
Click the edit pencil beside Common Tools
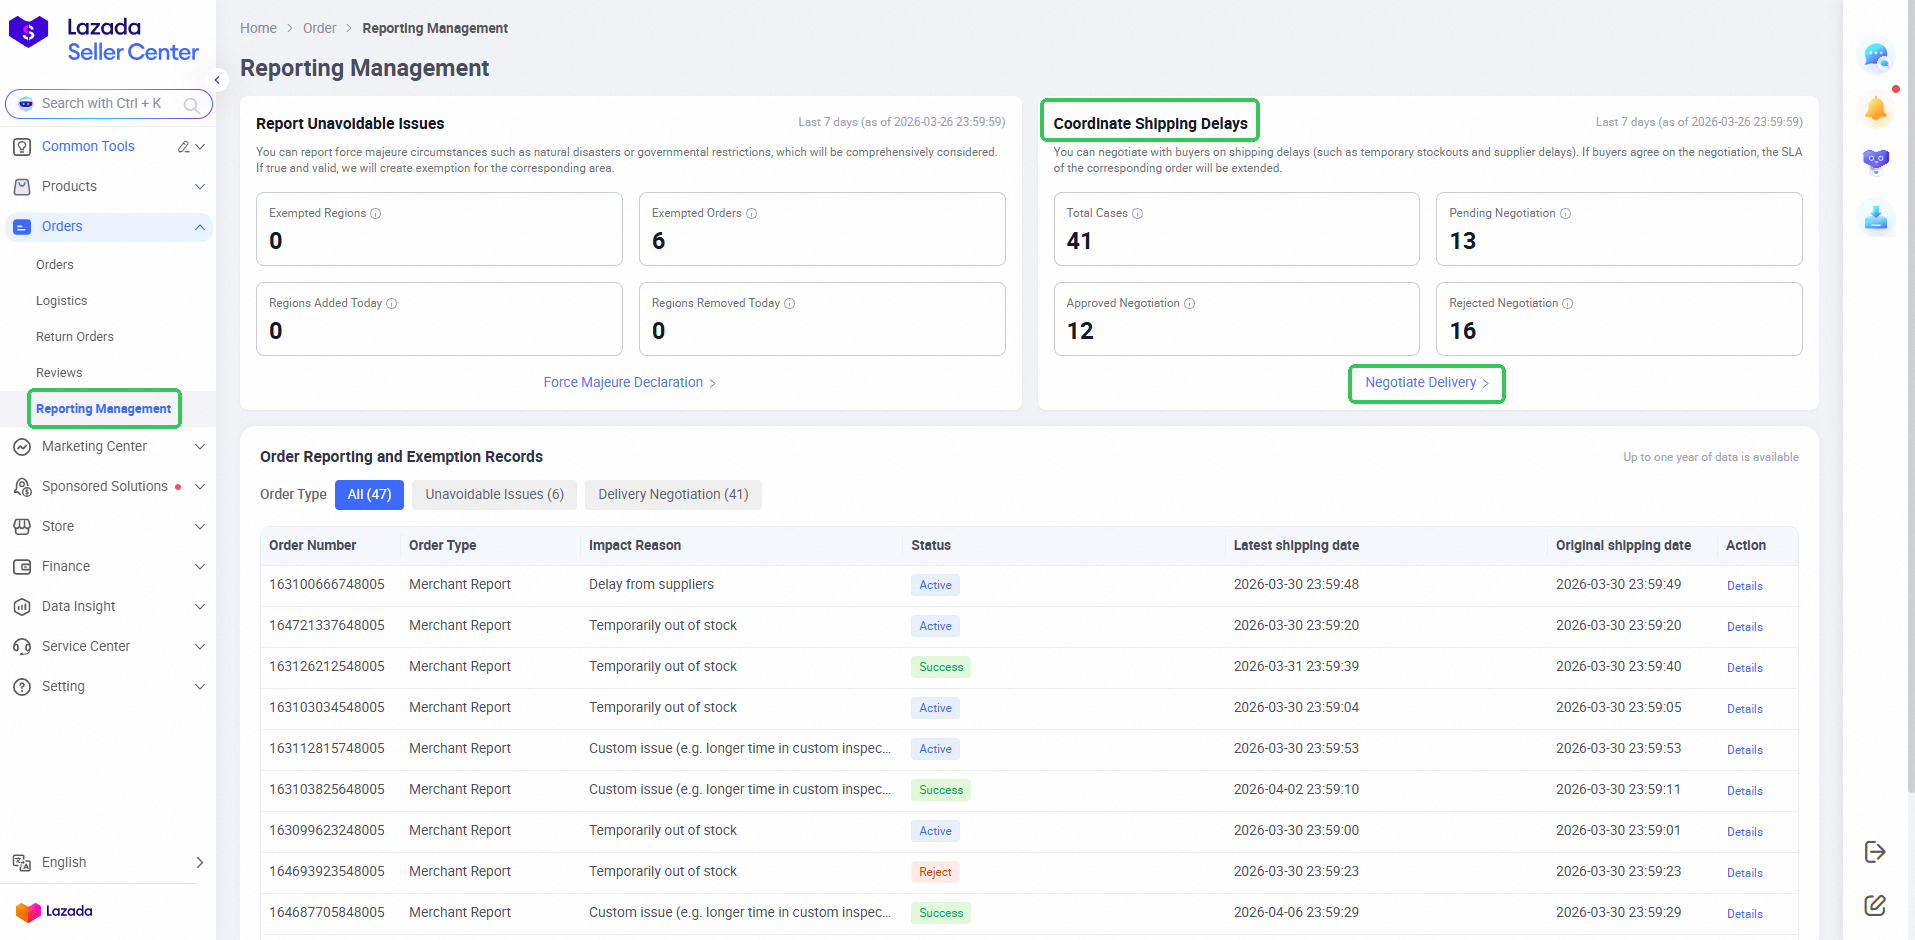(x=184, y=147)
